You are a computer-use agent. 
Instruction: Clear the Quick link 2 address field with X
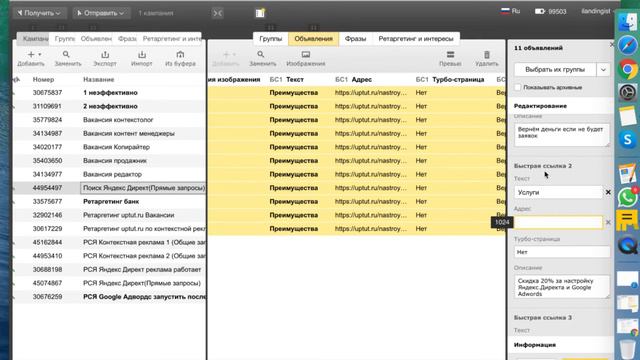[x=608, y=222]
